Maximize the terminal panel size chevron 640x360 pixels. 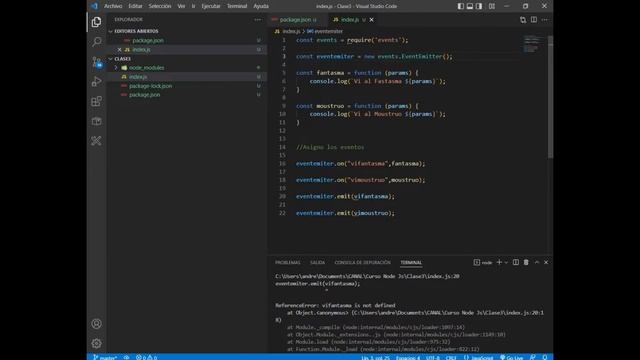click(x=537, y=262)
